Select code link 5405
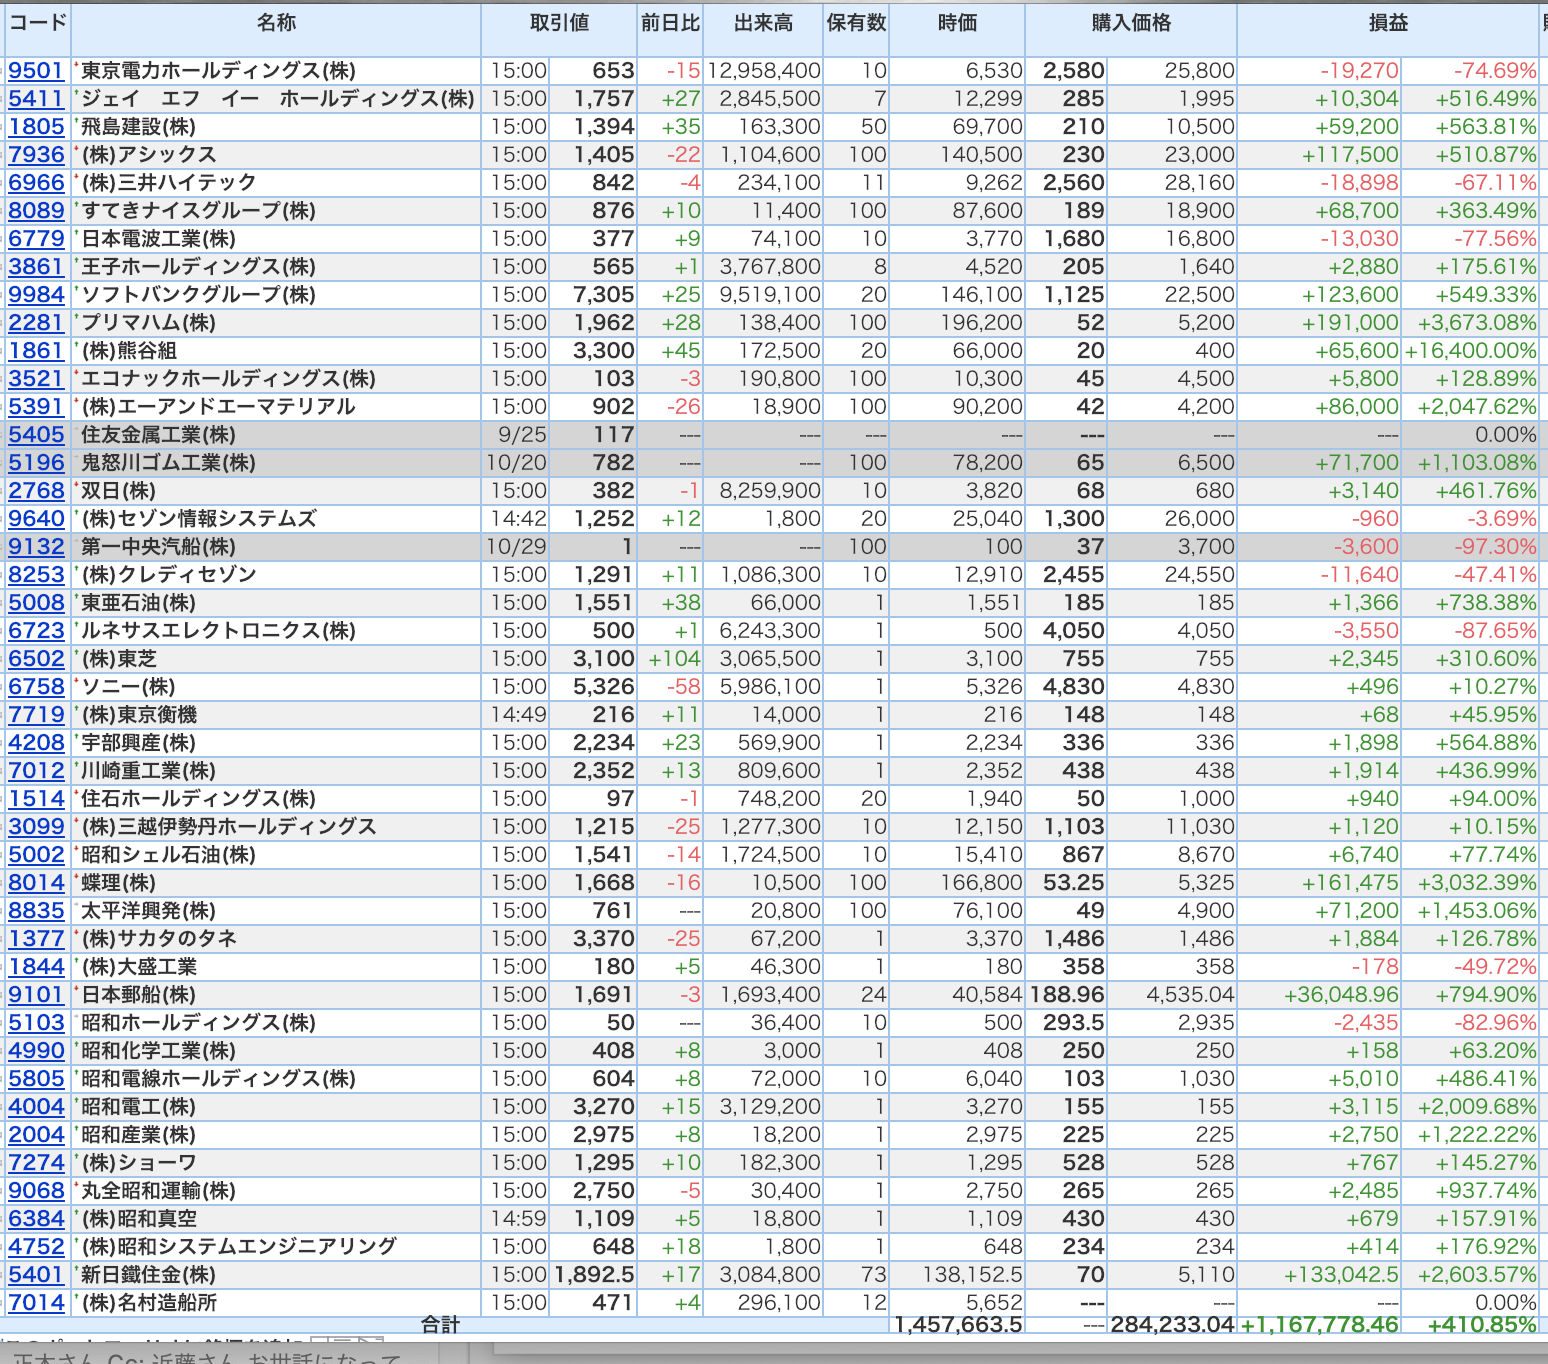 [x=36, y=435]
